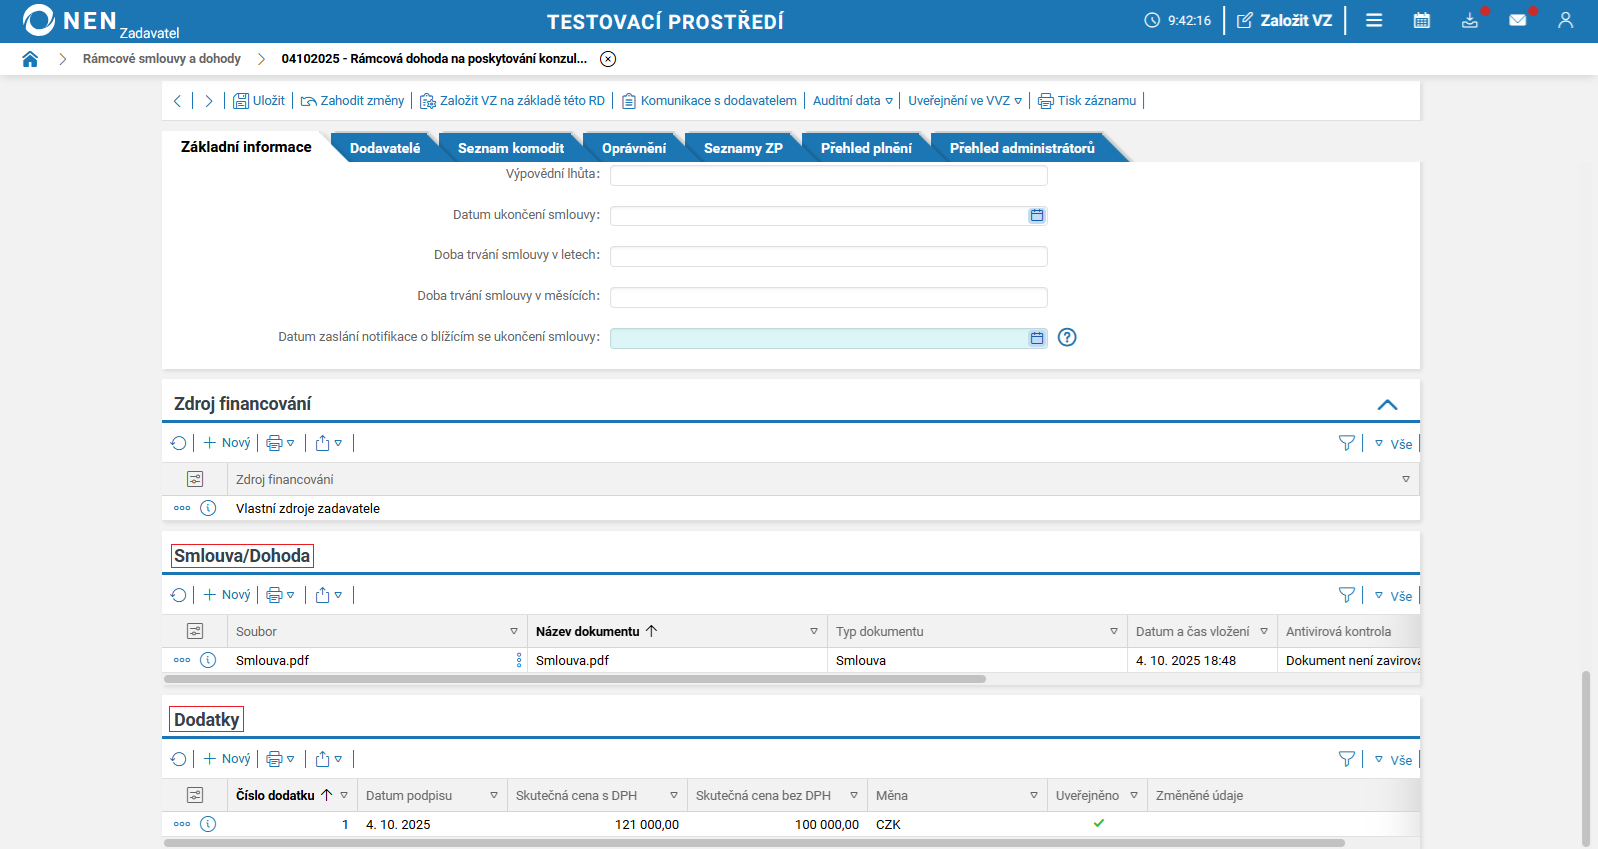Click Tisk záznamu to print
The width and height of the screenshot is (1598, 849).
(1087, 101)
